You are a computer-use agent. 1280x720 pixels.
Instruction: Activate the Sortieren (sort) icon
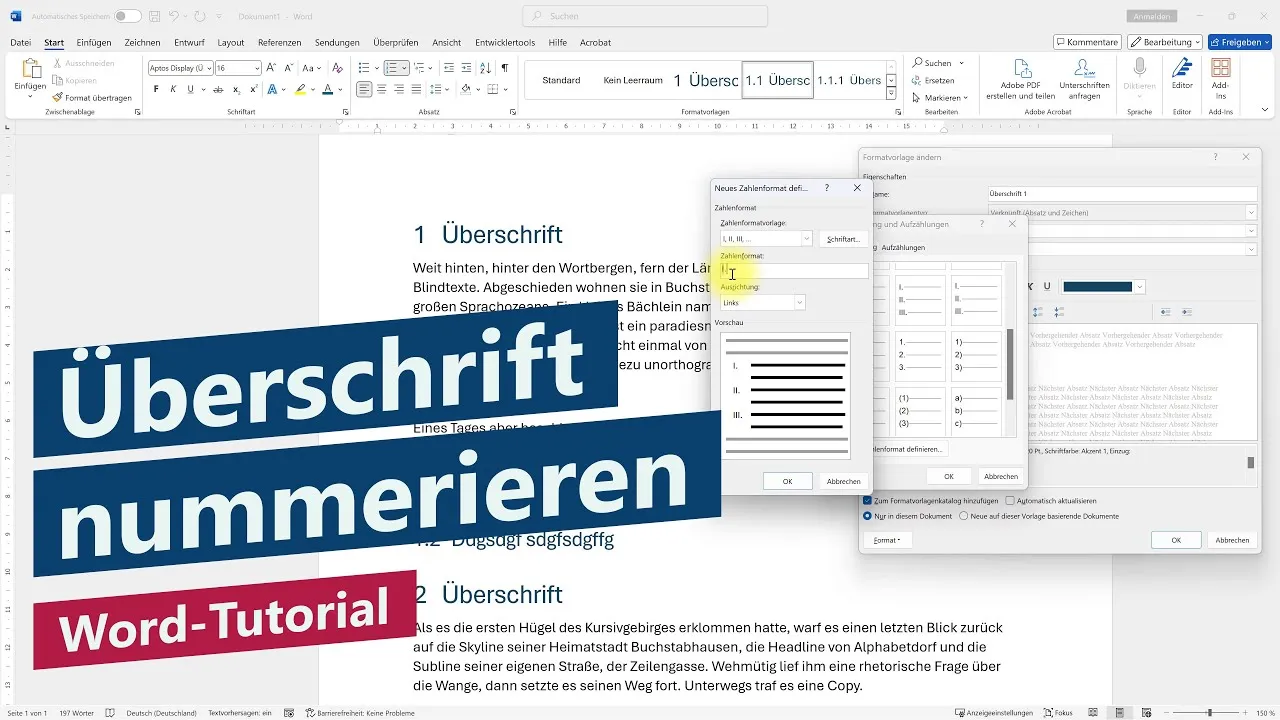486,69
